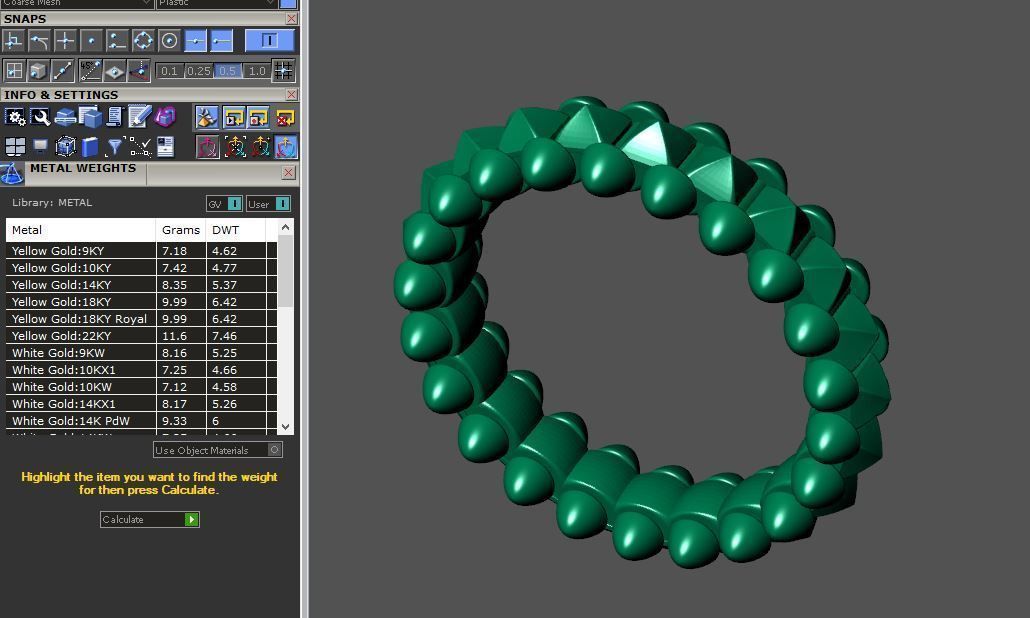Screen dimensions: 1030x618
Task: Open the four-viewport layout icon
Action: [x=15, y=145]
